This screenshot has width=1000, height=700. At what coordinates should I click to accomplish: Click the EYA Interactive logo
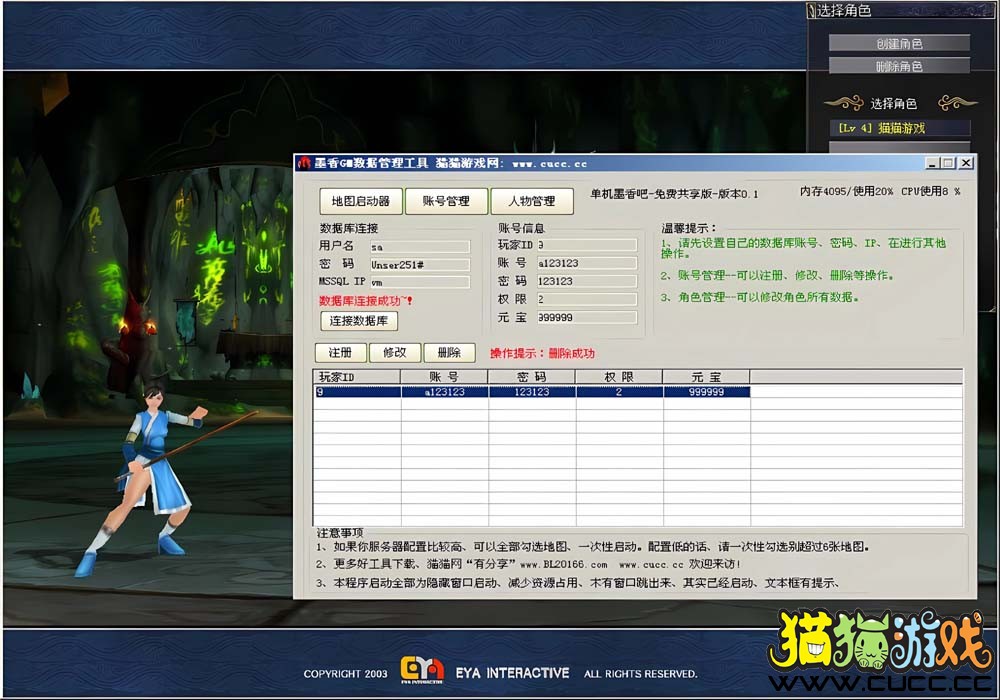422,670
